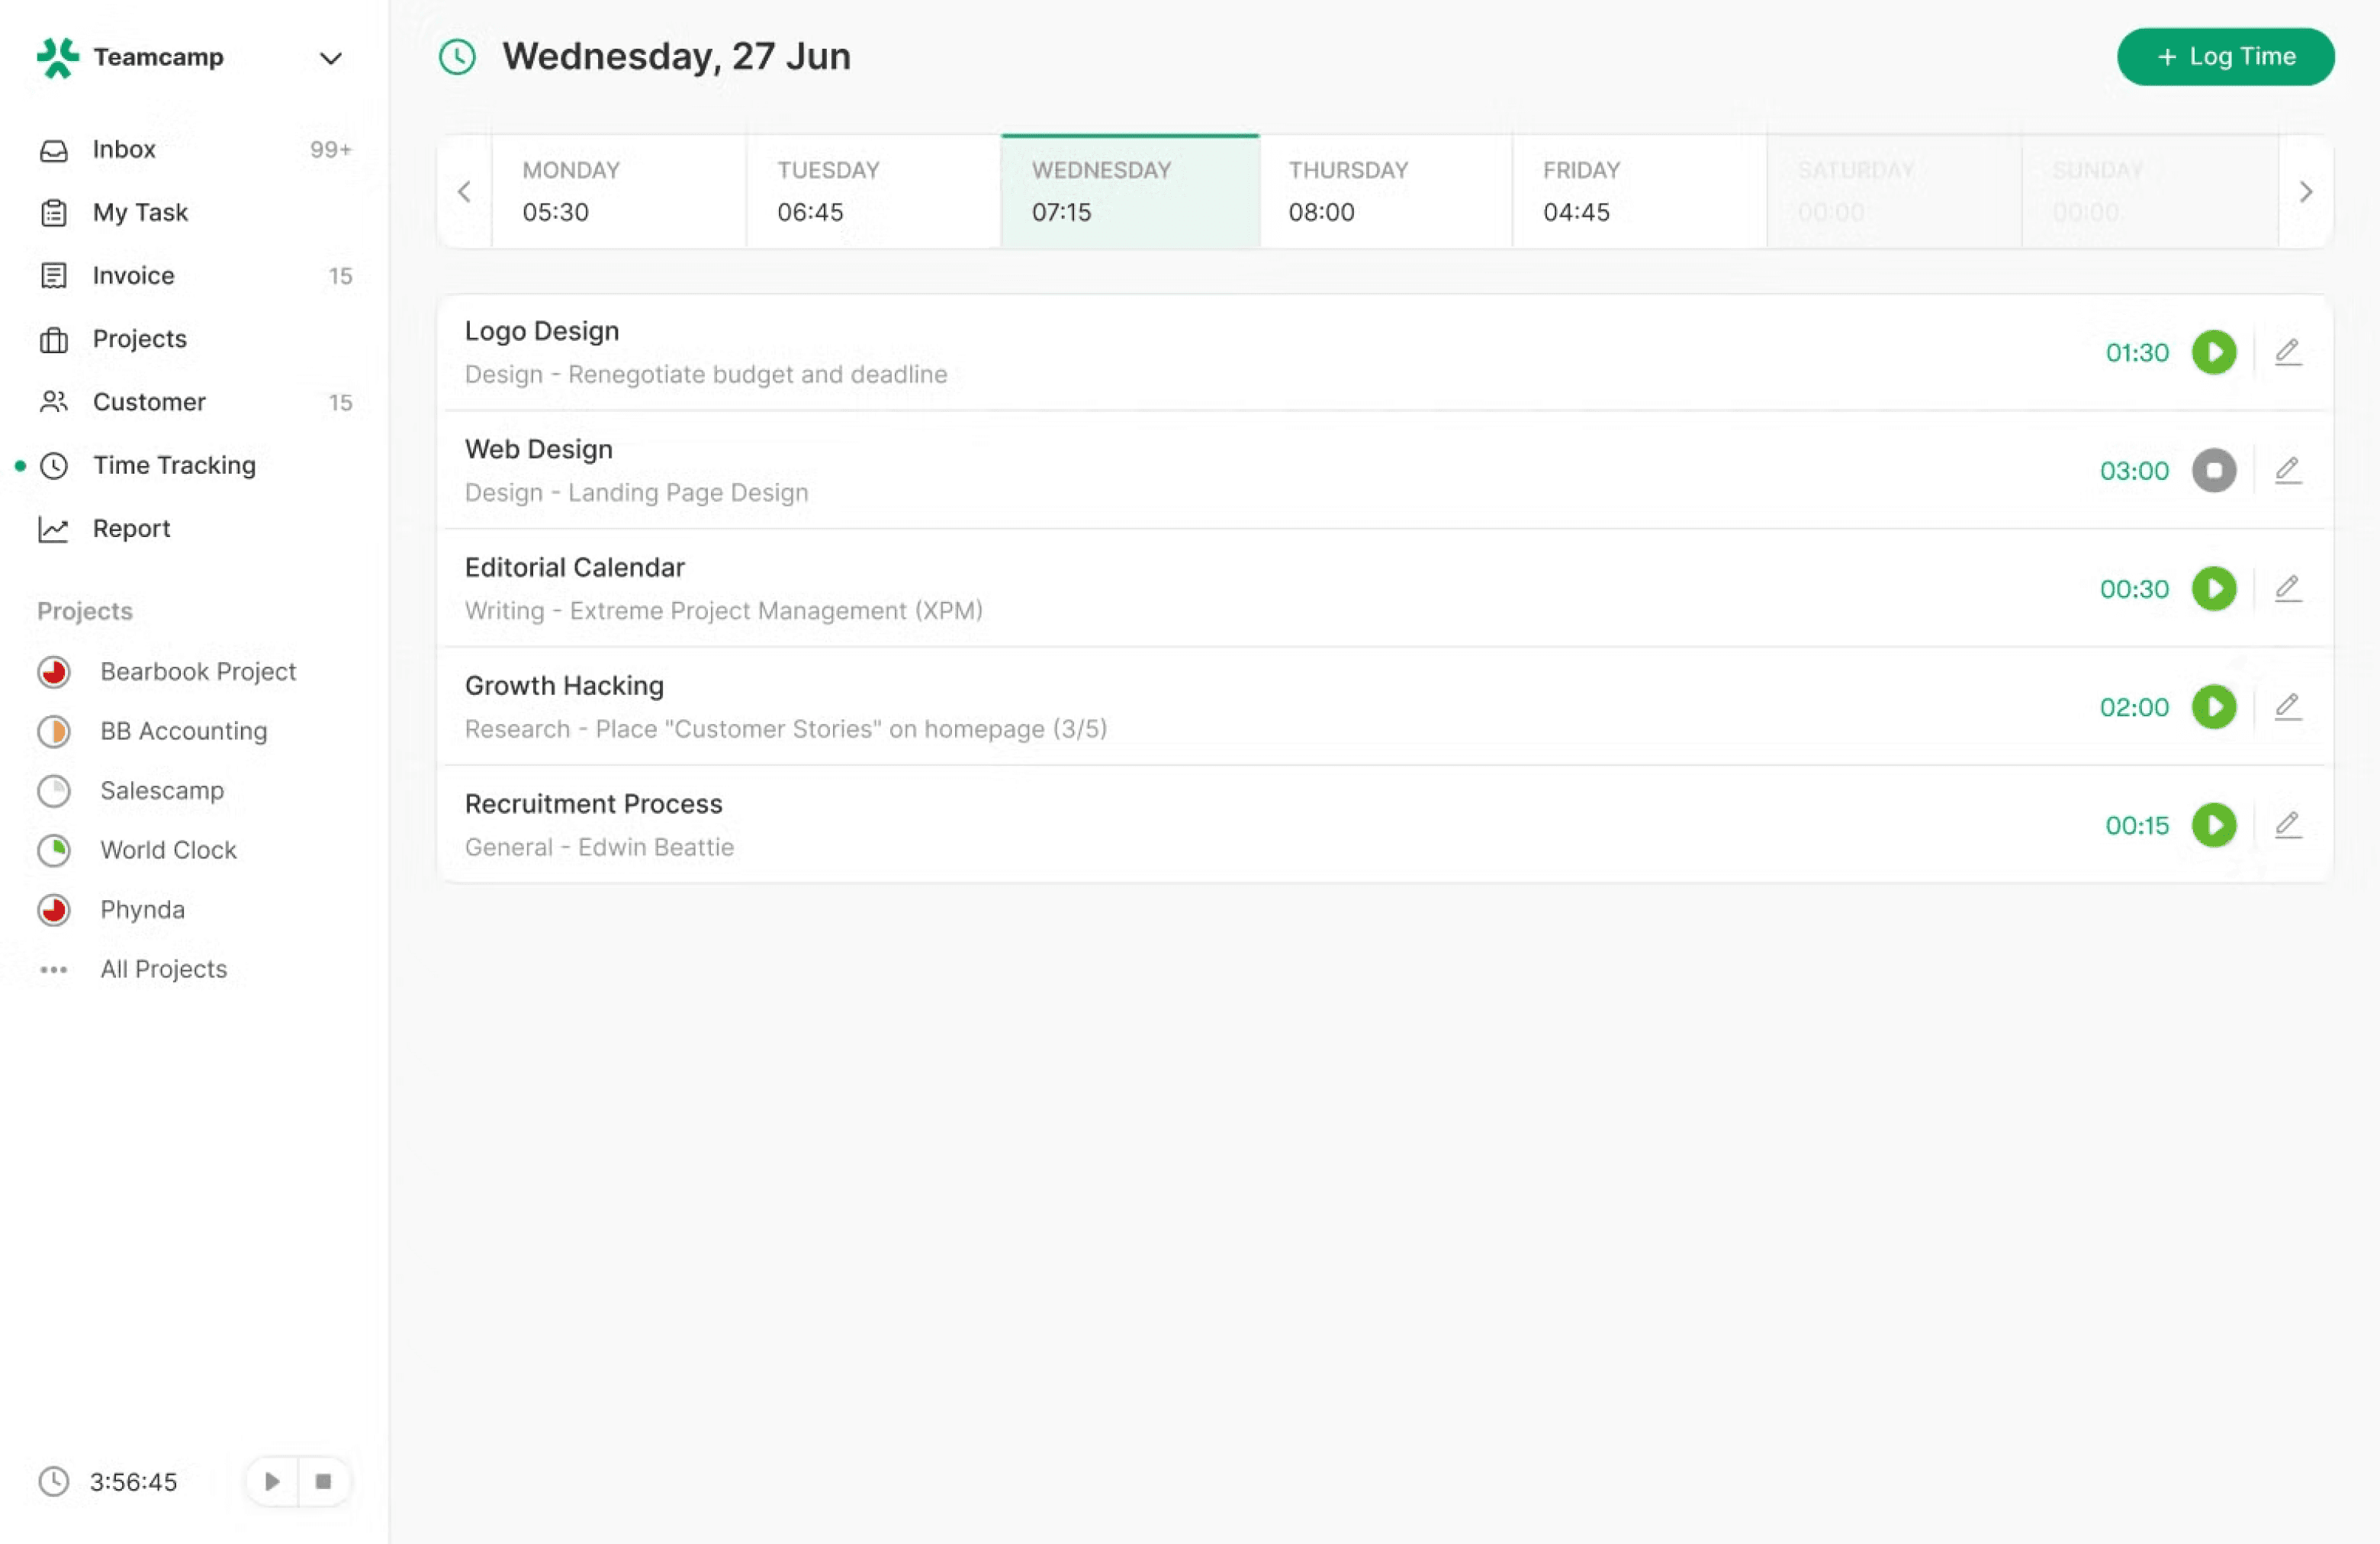
Task: Expand the Teamcamp workspace dropdown
Action: tap(331, 56)
